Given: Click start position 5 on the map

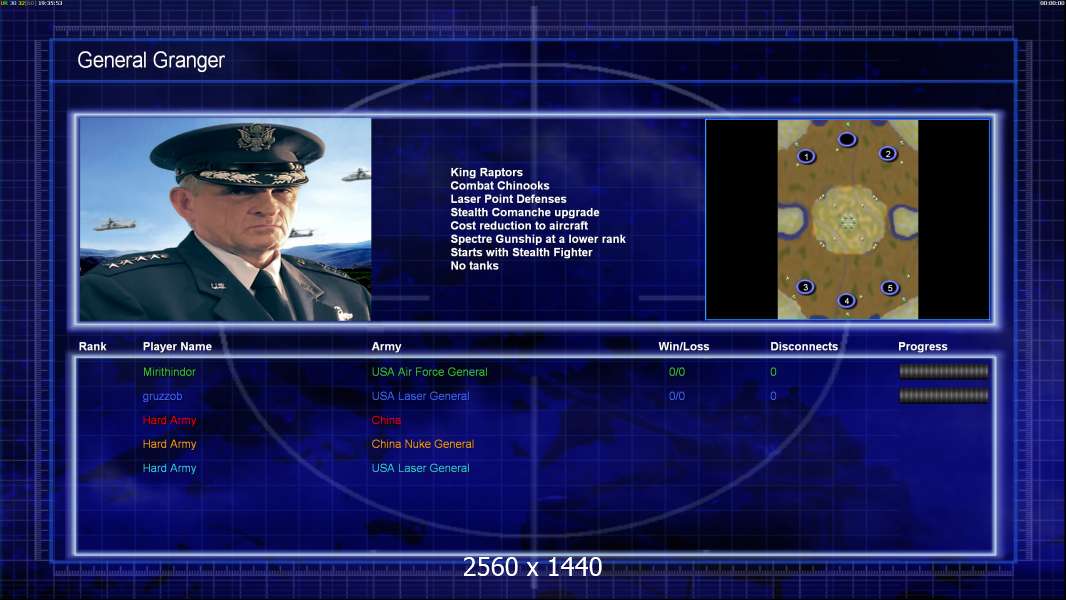Looking at the screenshot, I should pyautogui.click(x=890, y=287).
